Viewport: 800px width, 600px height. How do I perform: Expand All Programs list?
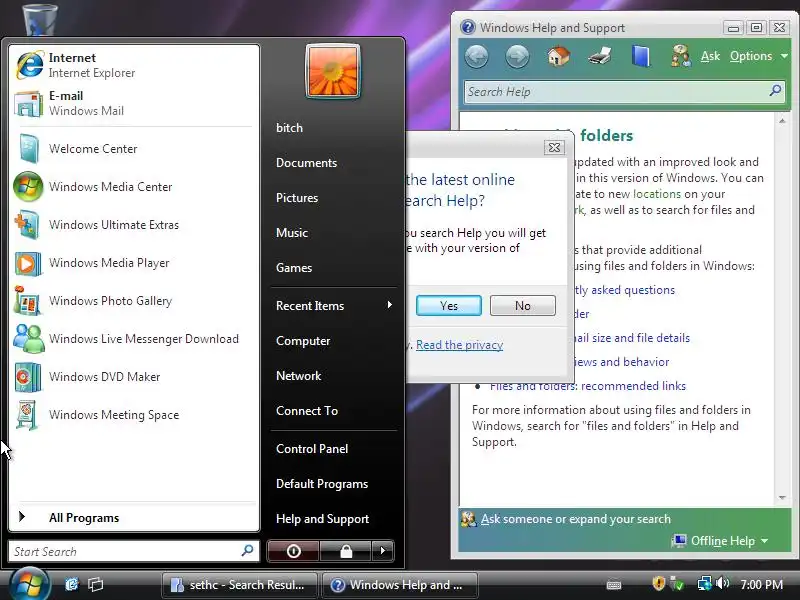point(134,517)
